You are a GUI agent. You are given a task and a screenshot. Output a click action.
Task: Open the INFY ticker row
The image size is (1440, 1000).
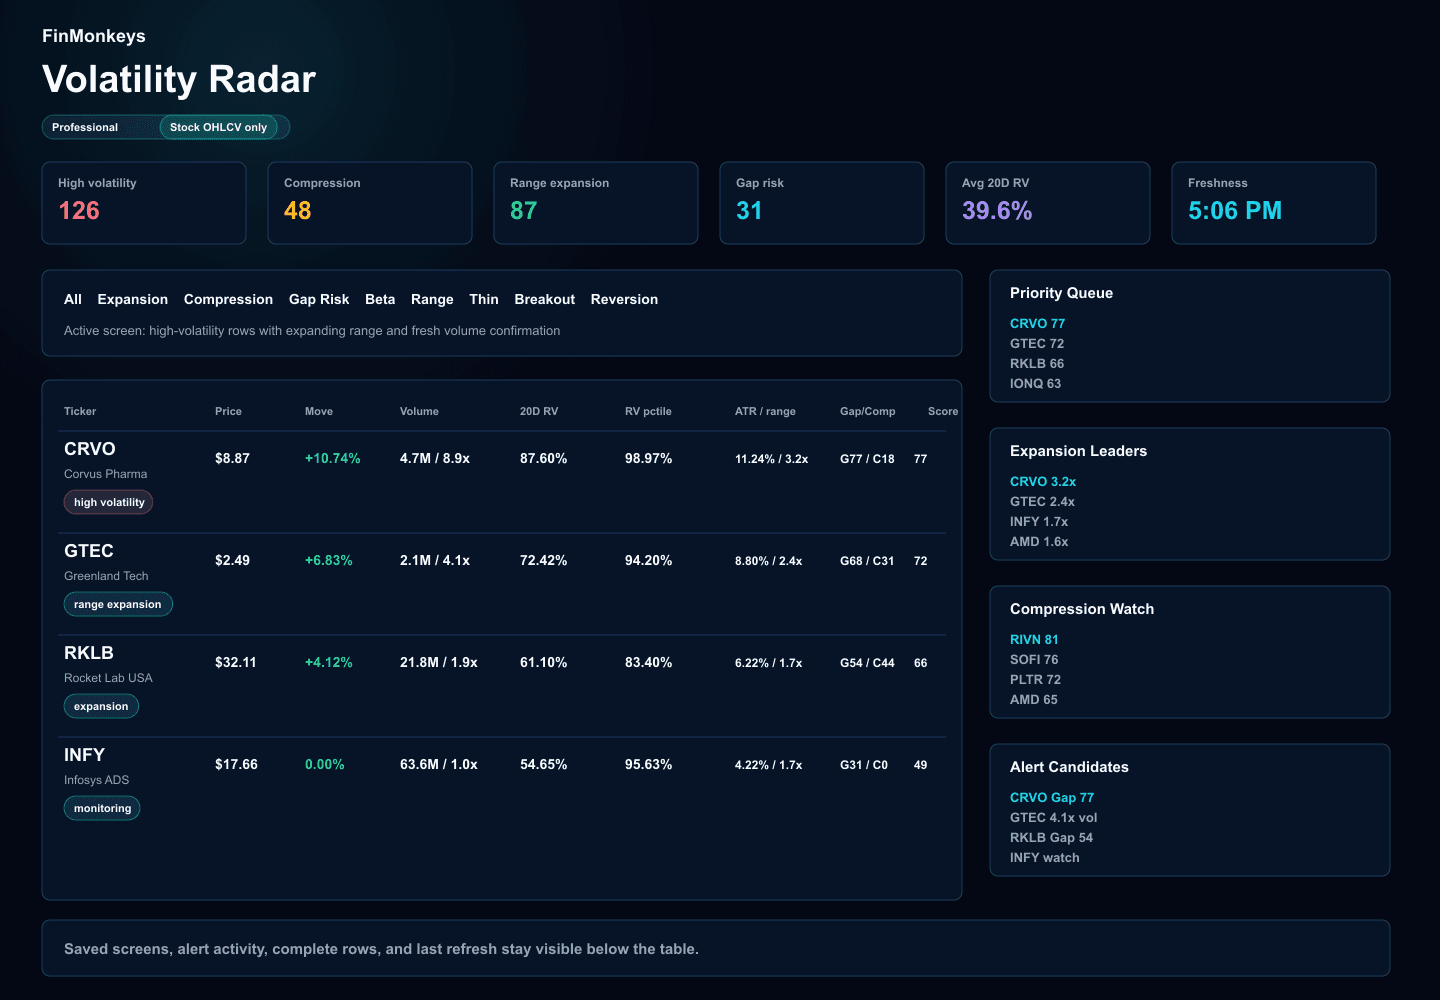point(504,788)
